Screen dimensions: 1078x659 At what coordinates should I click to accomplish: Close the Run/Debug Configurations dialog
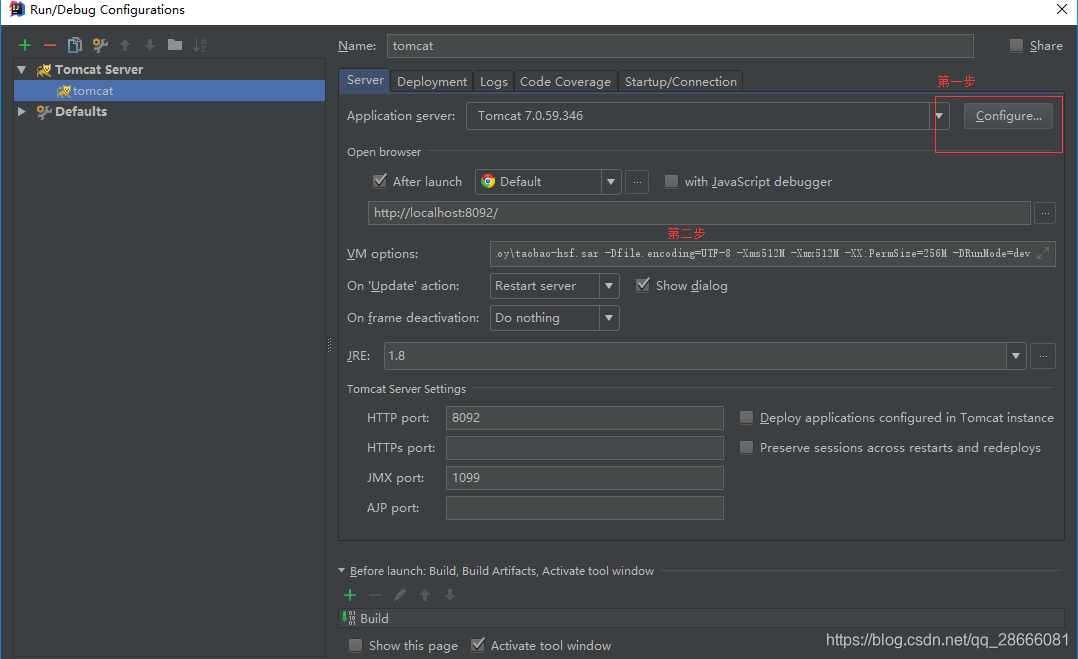click(1062, 10)
